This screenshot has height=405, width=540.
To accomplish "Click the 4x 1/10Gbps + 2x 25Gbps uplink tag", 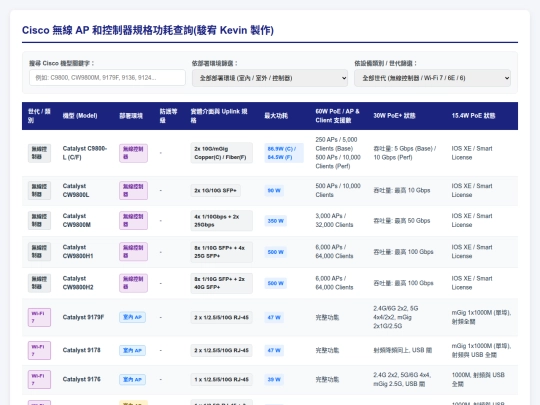I will point(221,220).
